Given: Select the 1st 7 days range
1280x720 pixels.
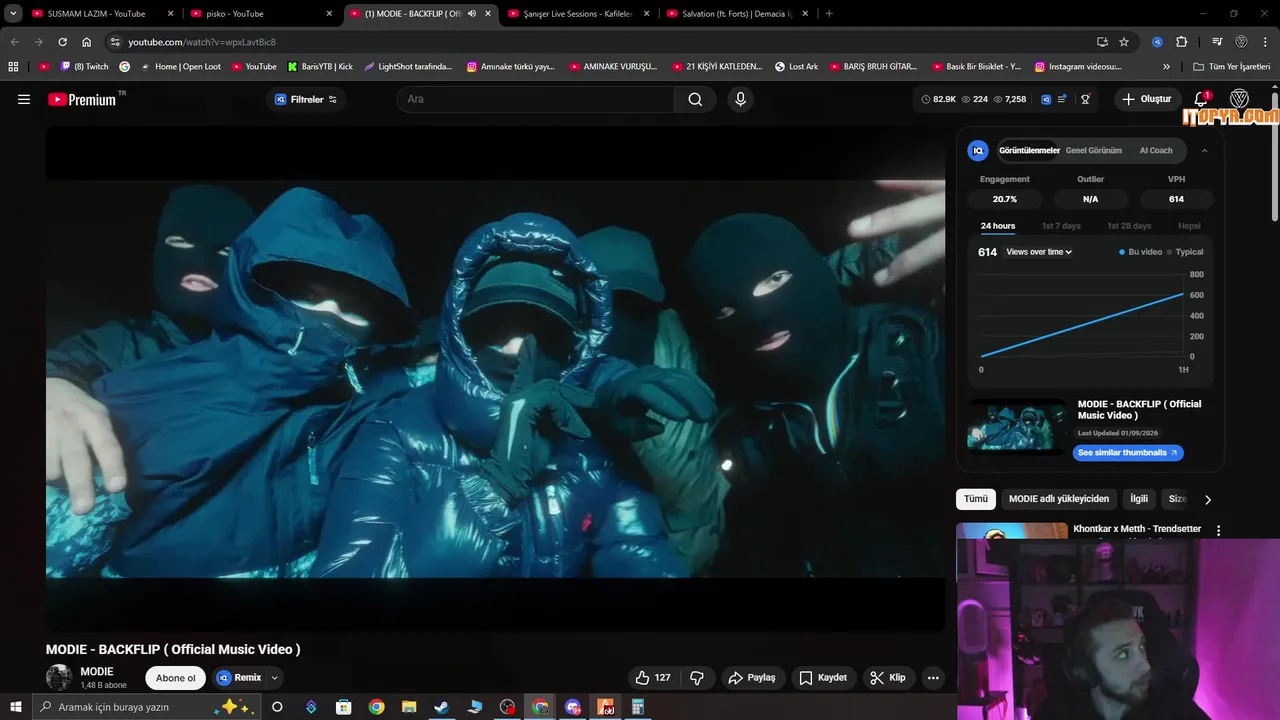Looking at the screenshot, I should point(1061,226).
